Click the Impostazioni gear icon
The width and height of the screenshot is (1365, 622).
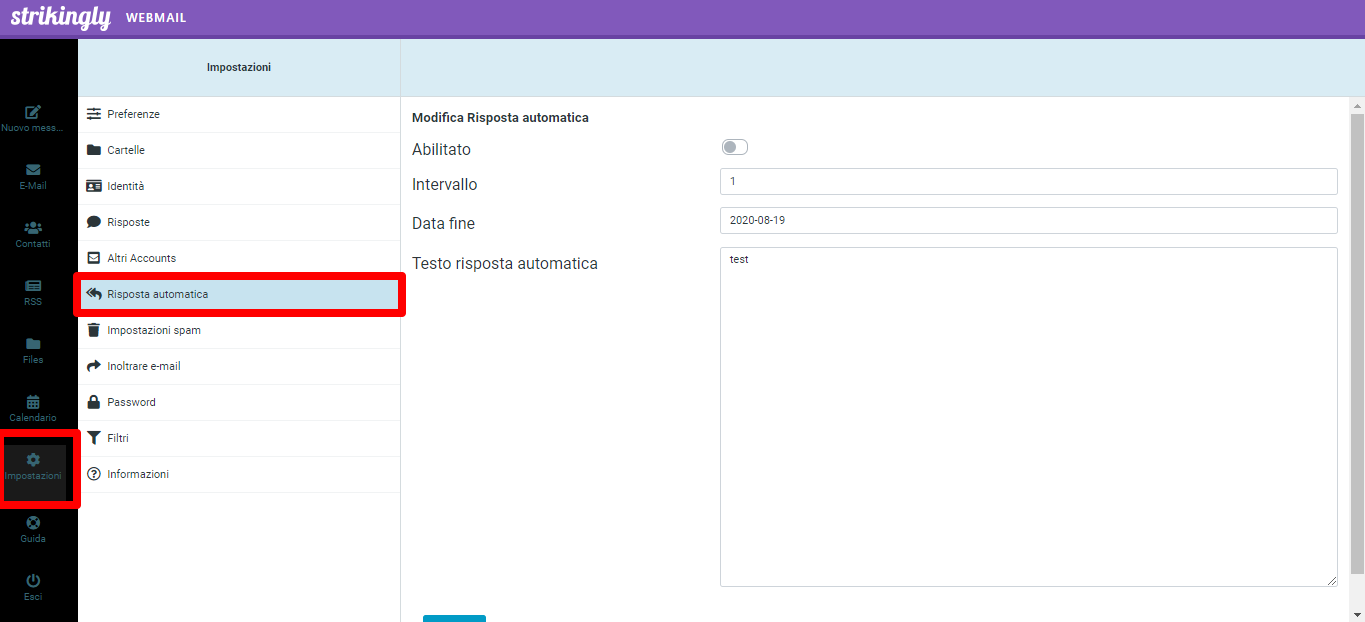point(33,460)
